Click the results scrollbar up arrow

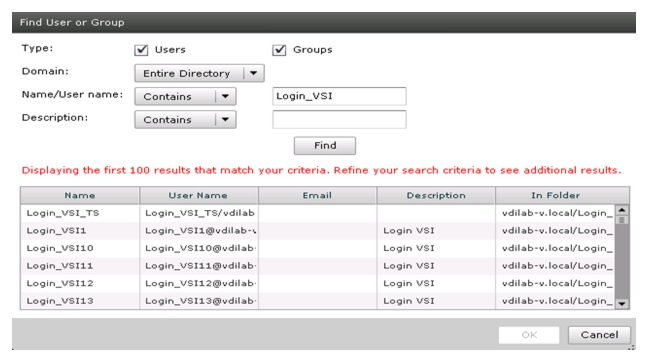622,210
